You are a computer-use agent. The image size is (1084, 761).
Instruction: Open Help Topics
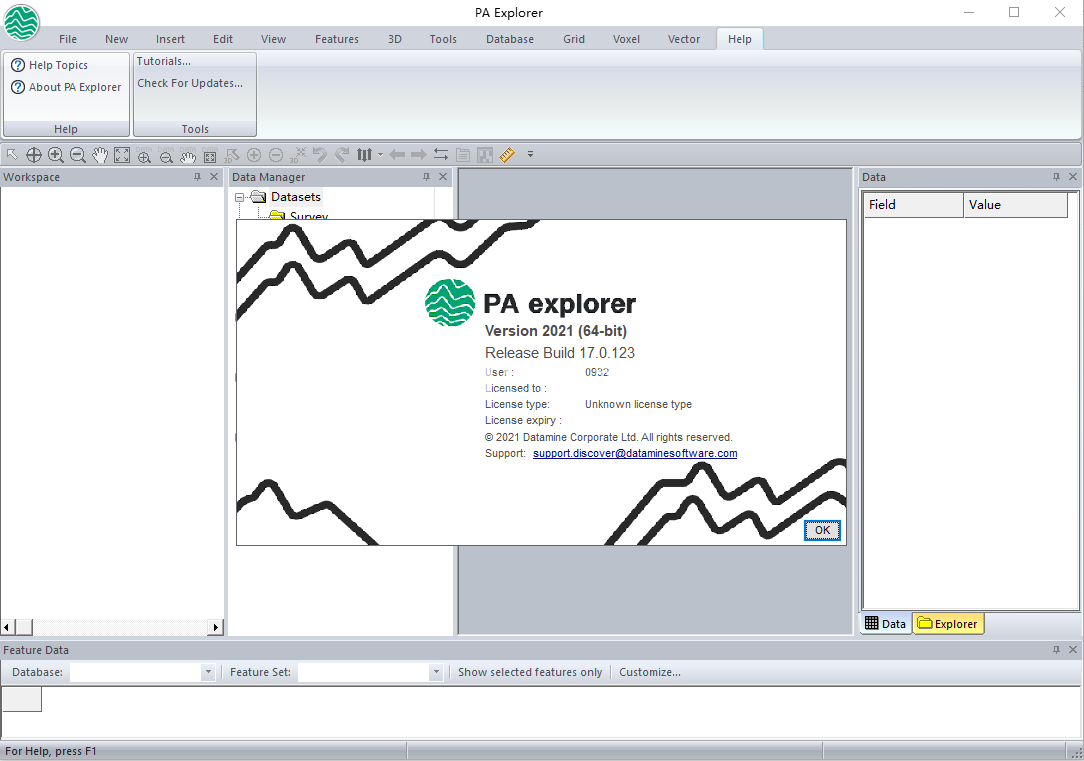click(50, 65)
